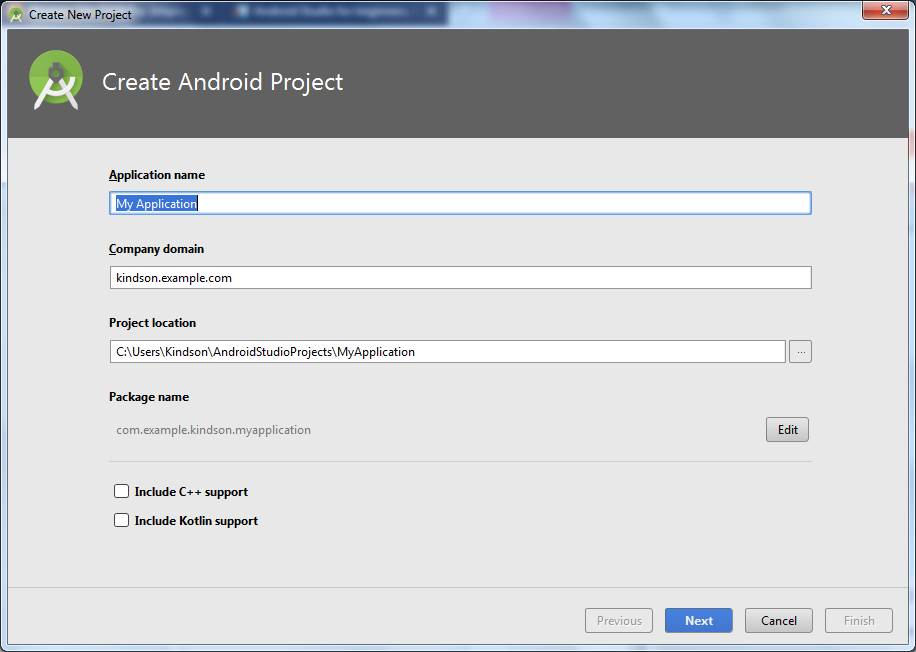
Task: Click the Package name label
Action: tap(149, 397)
